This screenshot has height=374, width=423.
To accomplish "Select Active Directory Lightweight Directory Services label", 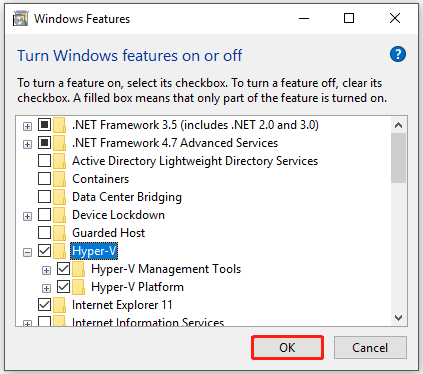I will (195, 161).
